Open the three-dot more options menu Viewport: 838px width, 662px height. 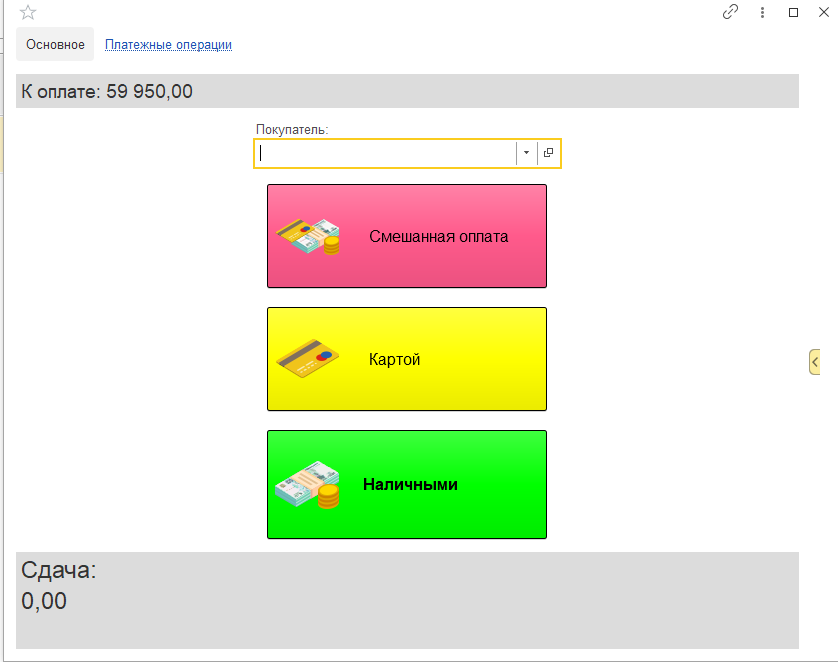pyautogui.click(x=762, y=12)
